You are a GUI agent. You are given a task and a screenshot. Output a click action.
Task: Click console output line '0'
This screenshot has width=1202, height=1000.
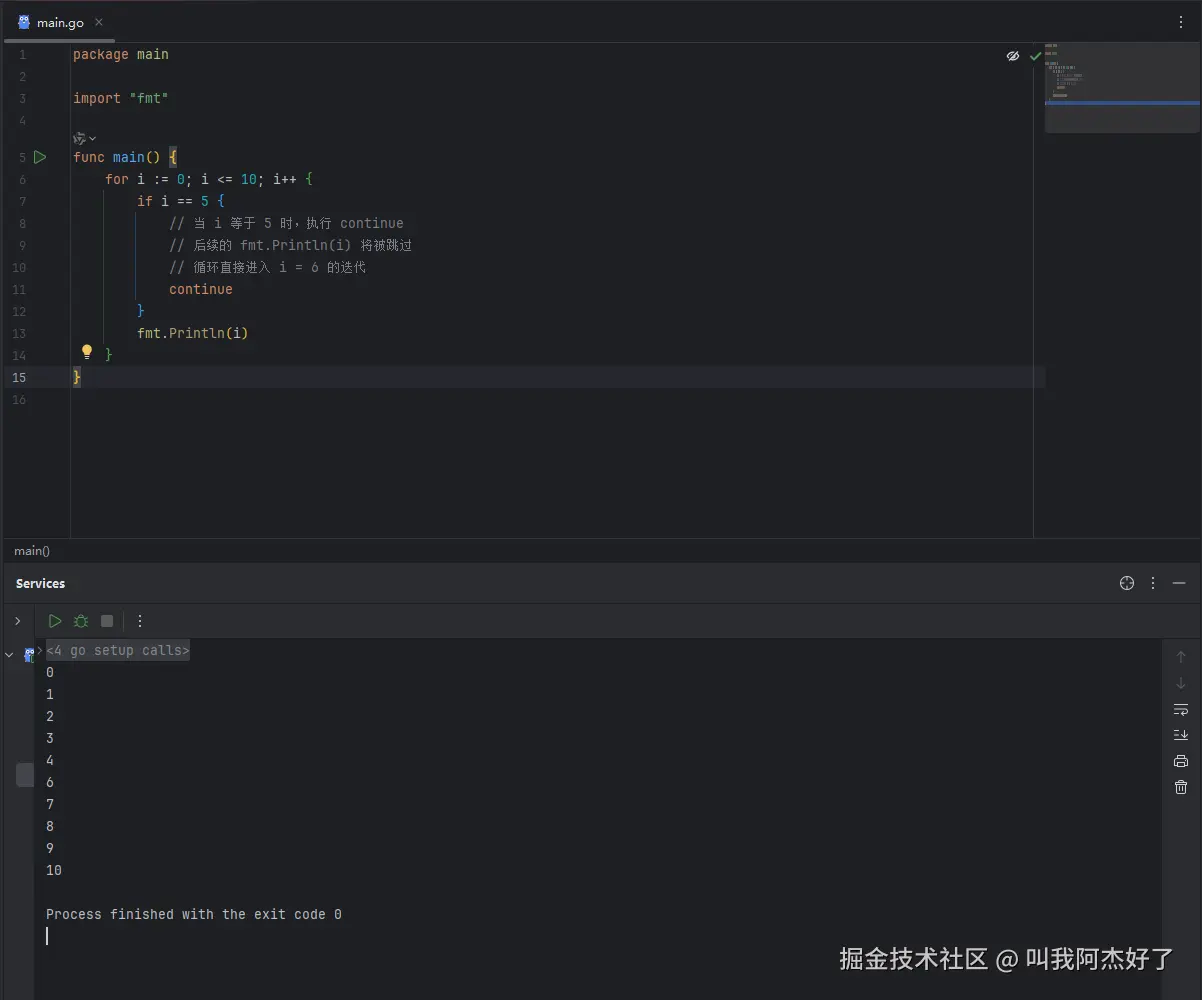click(x=50, y=672)
